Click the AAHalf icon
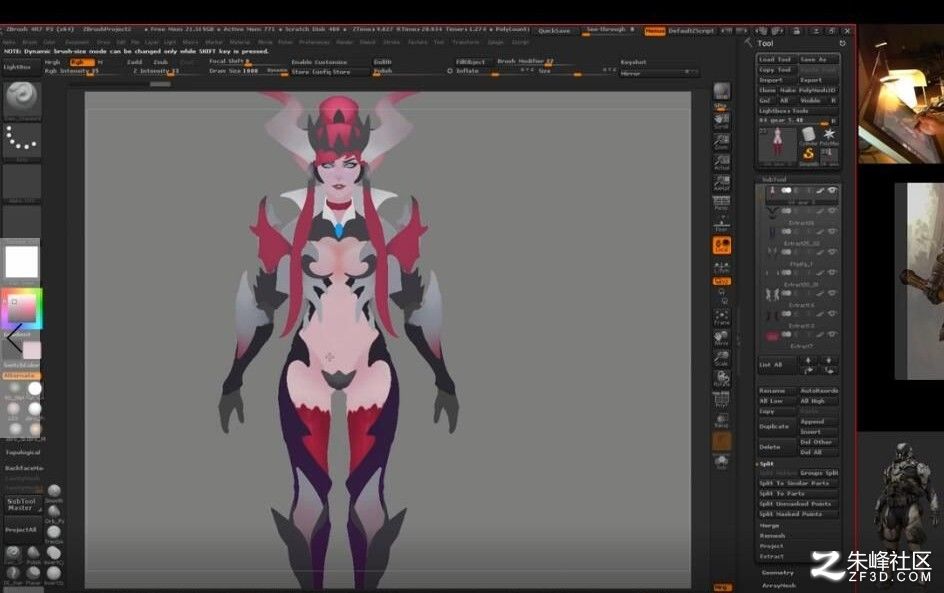Viewport: 944px width, 593px height. click(x=721, y=182)
